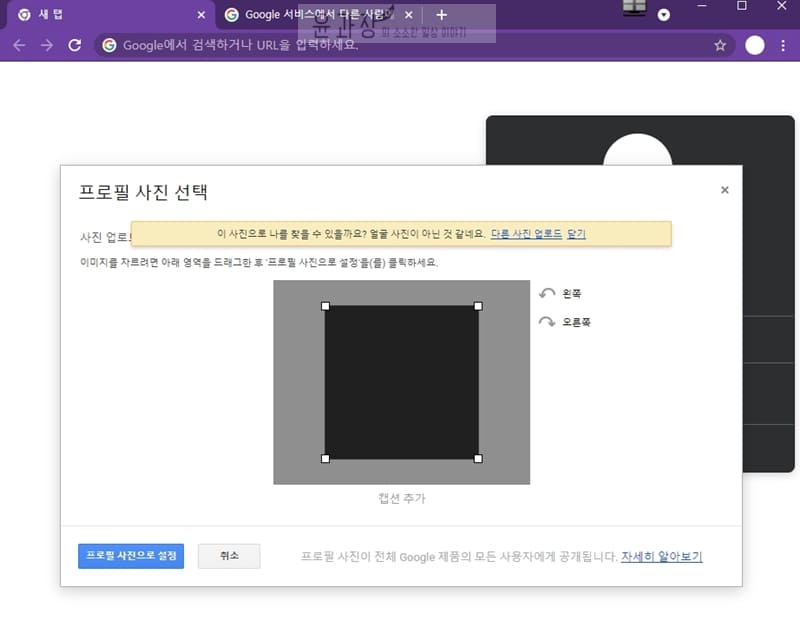Rotate the image left (왼쪽)
Viewport: 800px width, 639px height.
(x=560, y=293)
